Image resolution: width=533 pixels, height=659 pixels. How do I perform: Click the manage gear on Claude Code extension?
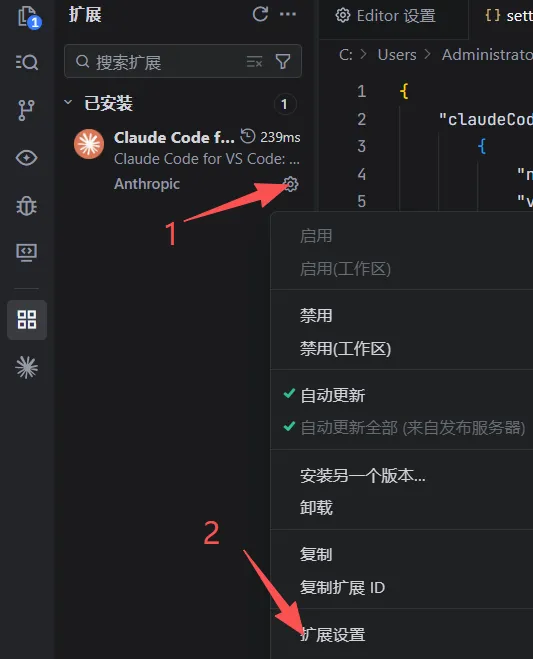pyautogui.click(x=291, y=184)
